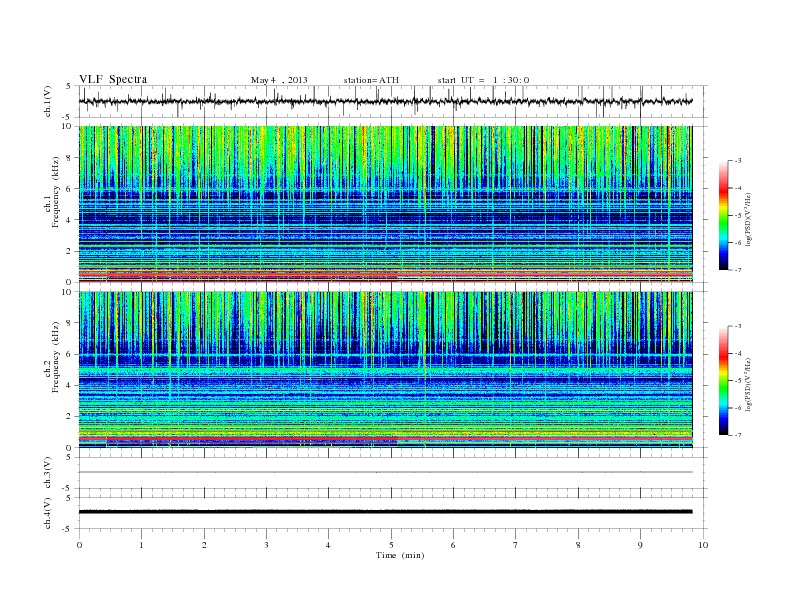Click the thick black ch.4 voltage trace
This screenshot has width=792, height=612.
pyautogui.click(x=386, y=512)
